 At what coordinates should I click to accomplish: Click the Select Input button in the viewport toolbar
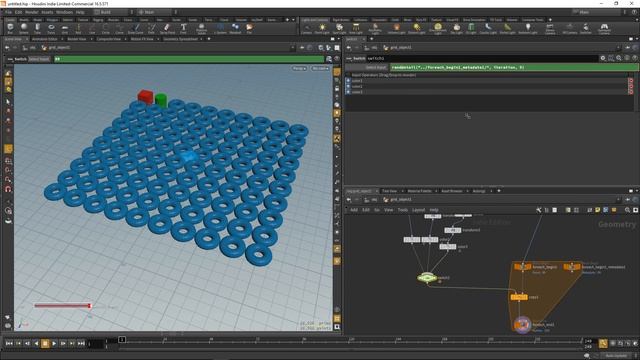tap(39, 59)
